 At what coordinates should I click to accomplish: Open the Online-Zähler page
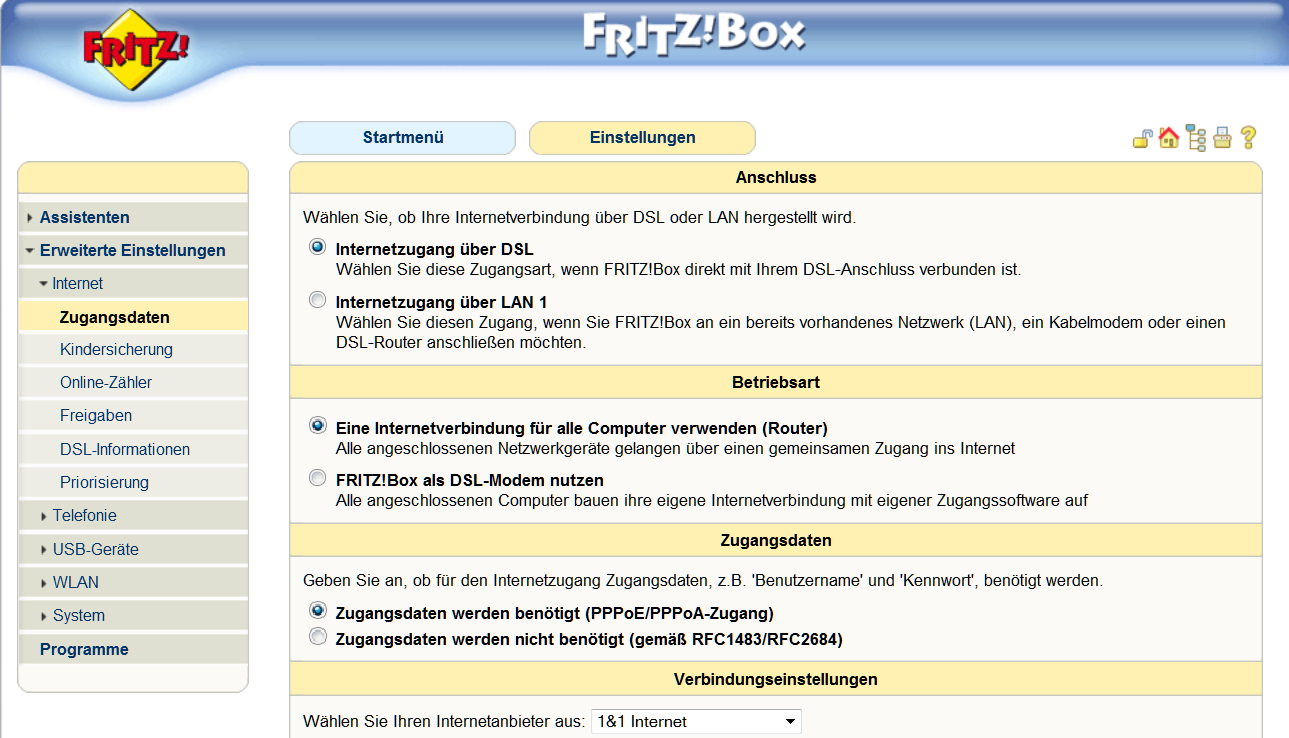133,383
